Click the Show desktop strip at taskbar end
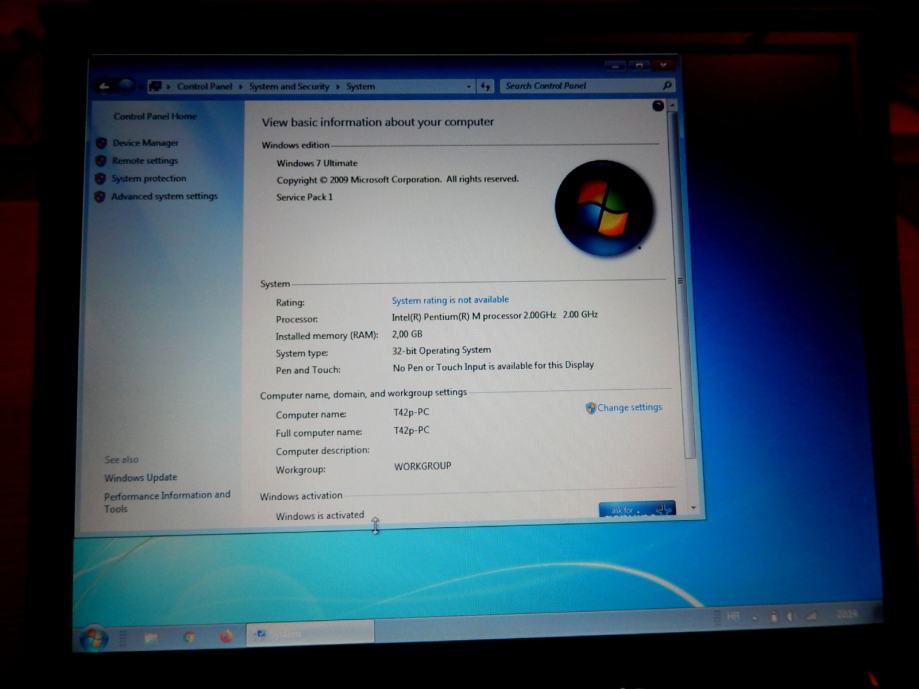This screenshot has width=919, height=689. 877,612
